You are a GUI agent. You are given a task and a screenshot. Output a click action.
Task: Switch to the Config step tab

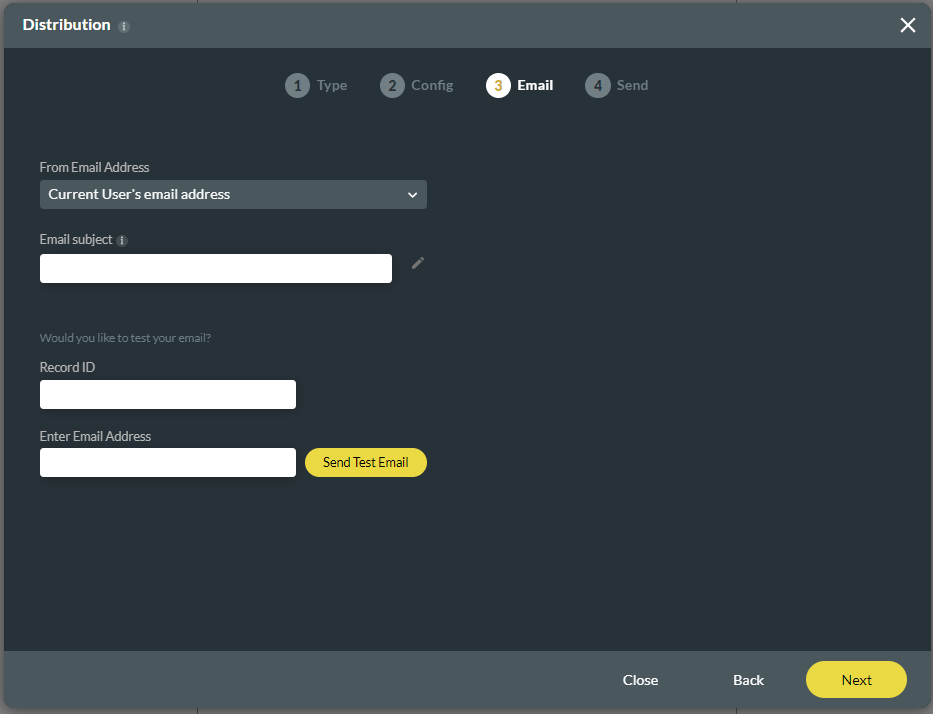417,85
